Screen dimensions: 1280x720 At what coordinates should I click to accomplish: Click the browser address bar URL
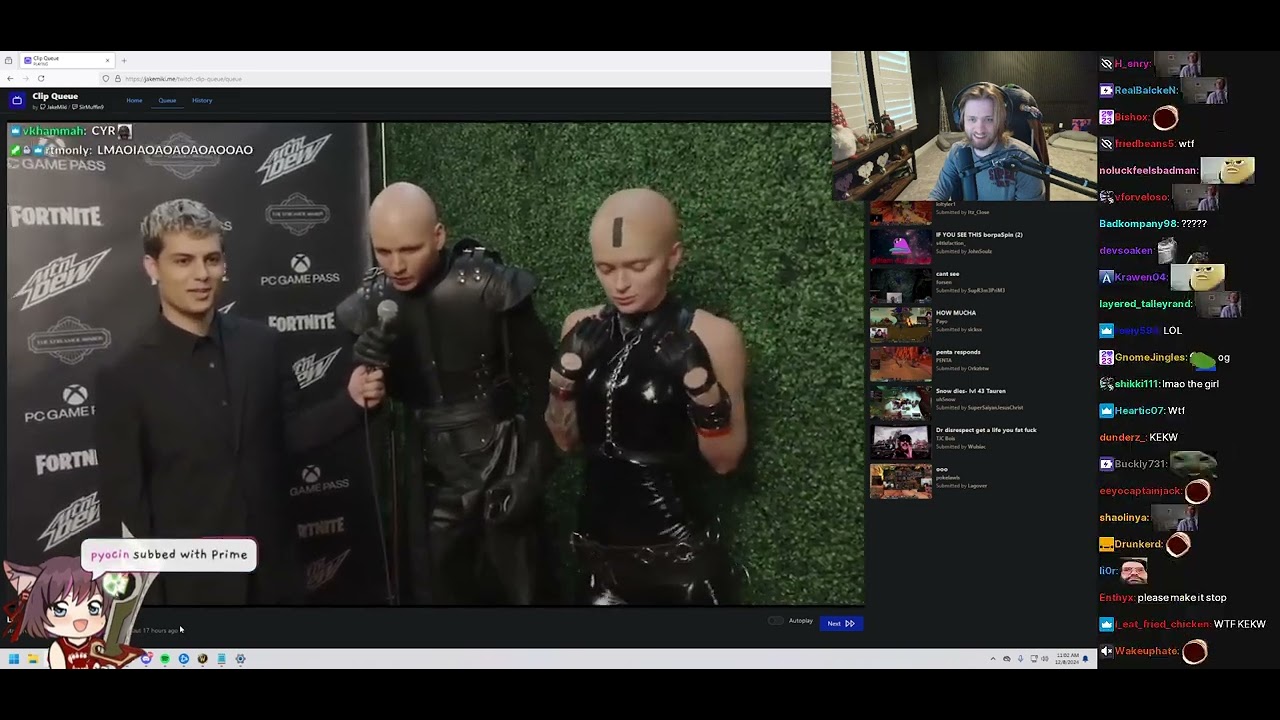point(183,78)
